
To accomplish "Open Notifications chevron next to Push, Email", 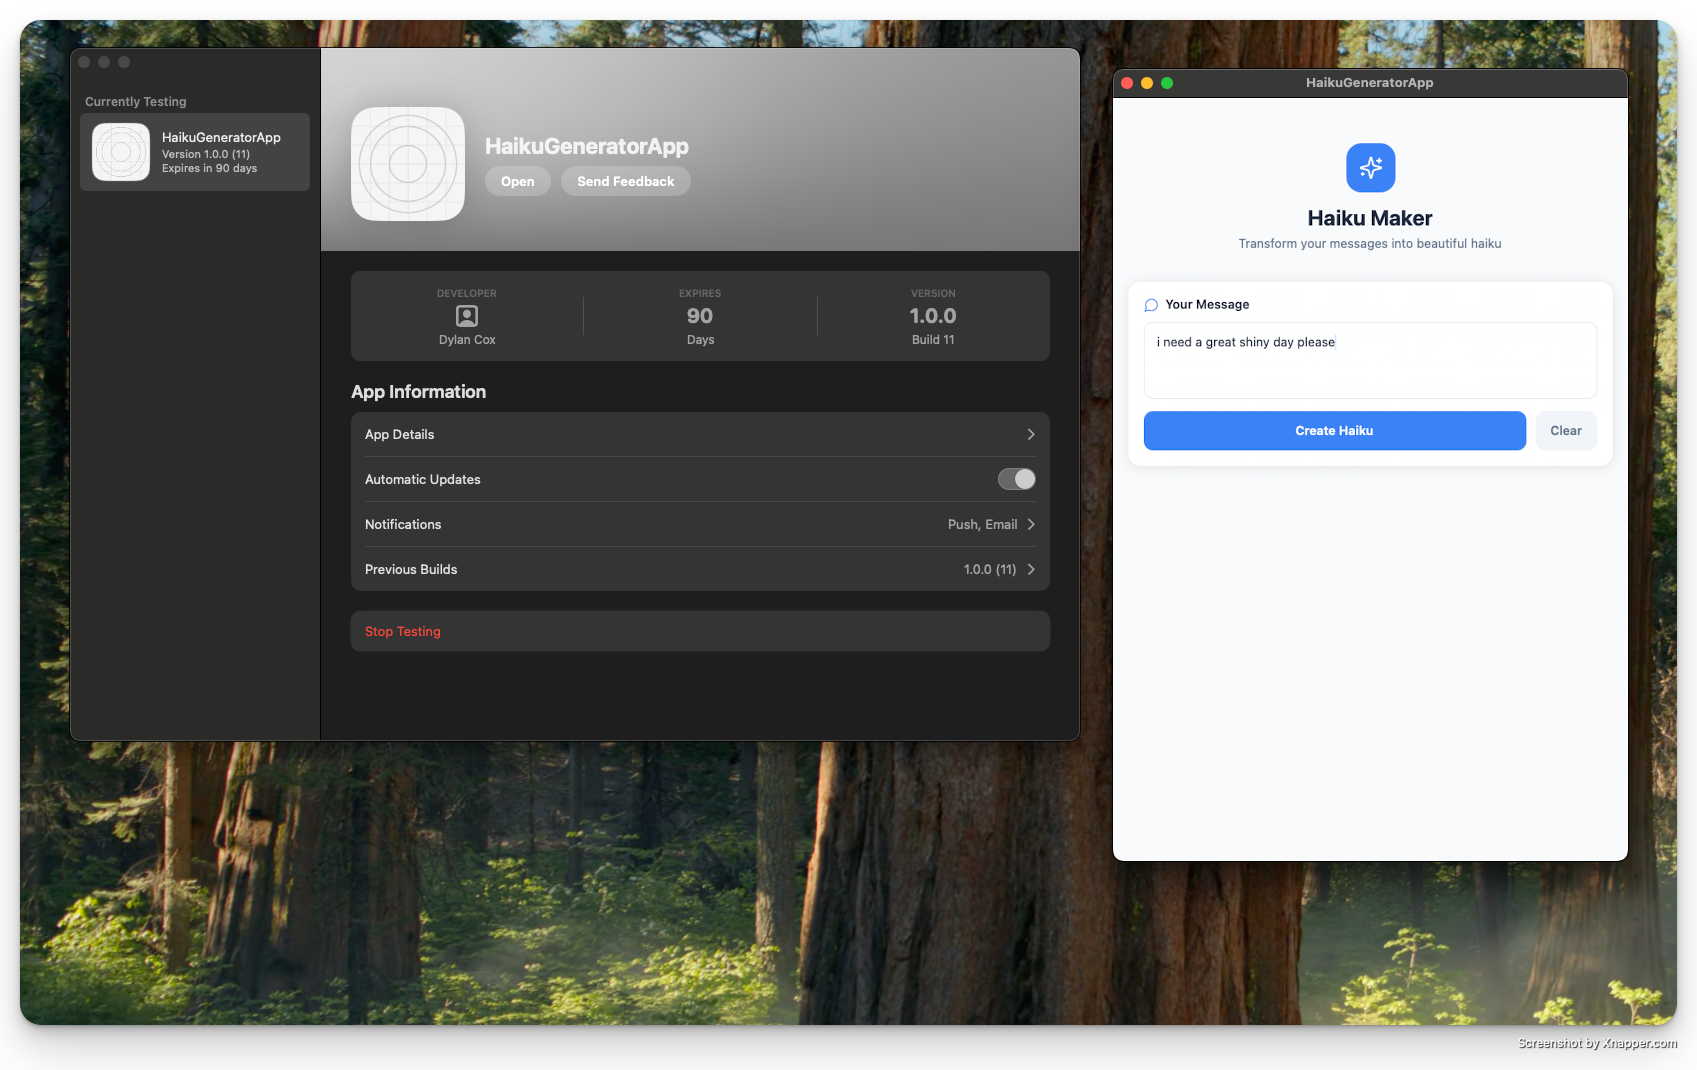I will [1031, 524].
